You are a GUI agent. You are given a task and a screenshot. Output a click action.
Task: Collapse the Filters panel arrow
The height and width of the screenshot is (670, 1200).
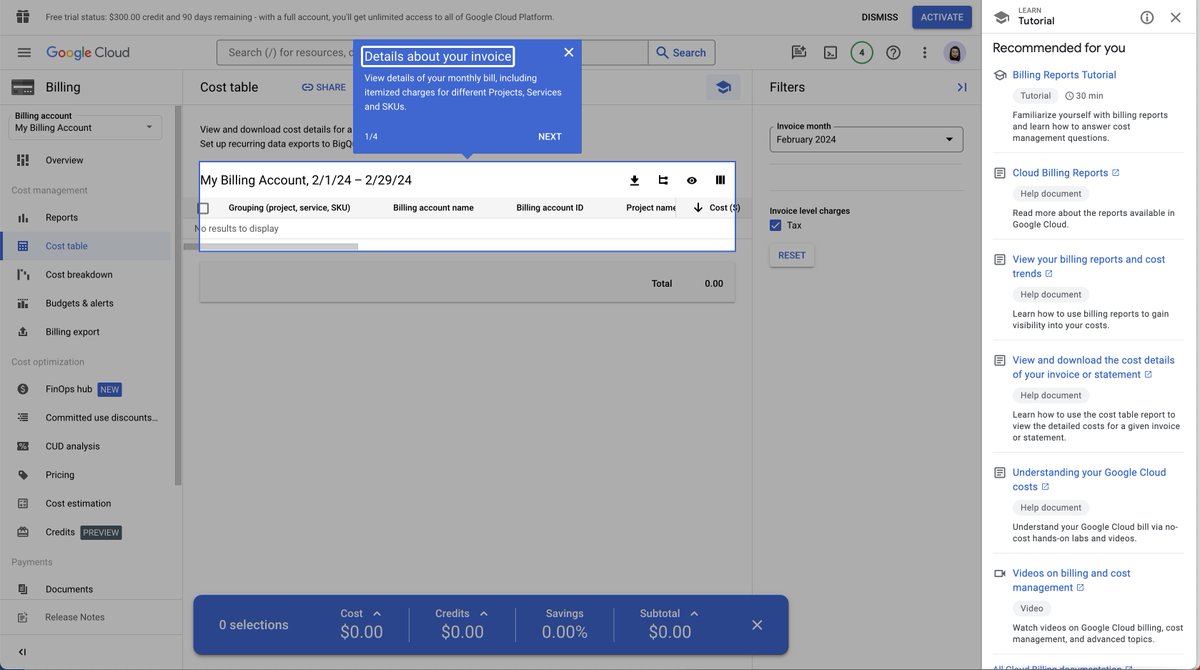point(961,87)
